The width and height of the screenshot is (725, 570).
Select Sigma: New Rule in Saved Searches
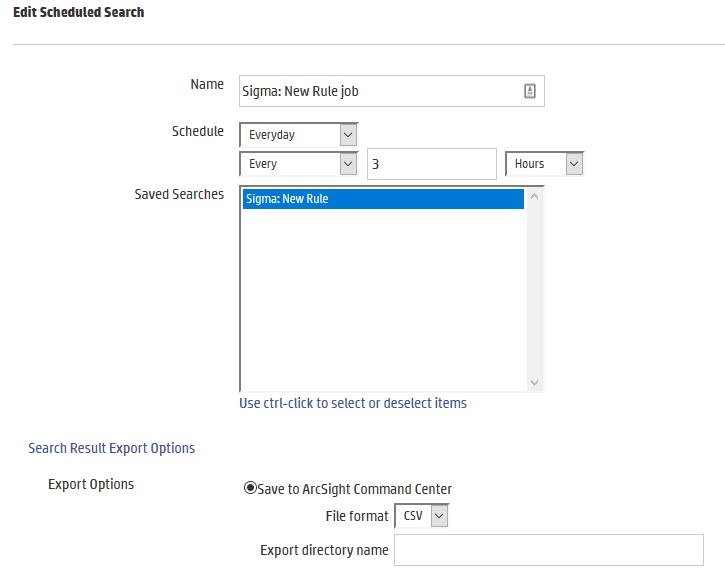[x=383, y=199]
